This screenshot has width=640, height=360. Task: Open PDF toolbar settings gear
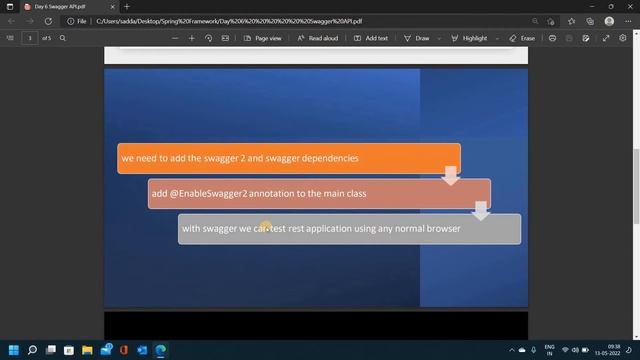622,38
